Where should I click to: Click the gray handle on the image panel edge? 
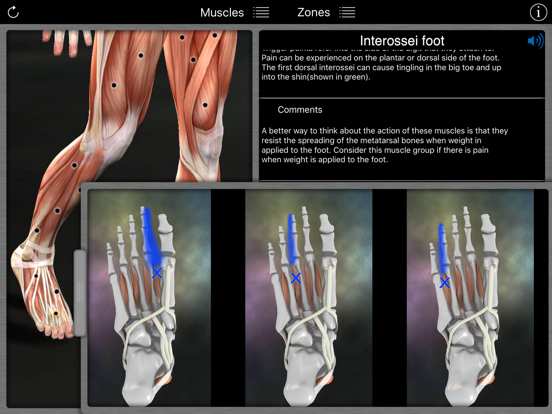(x=80, y=293)
